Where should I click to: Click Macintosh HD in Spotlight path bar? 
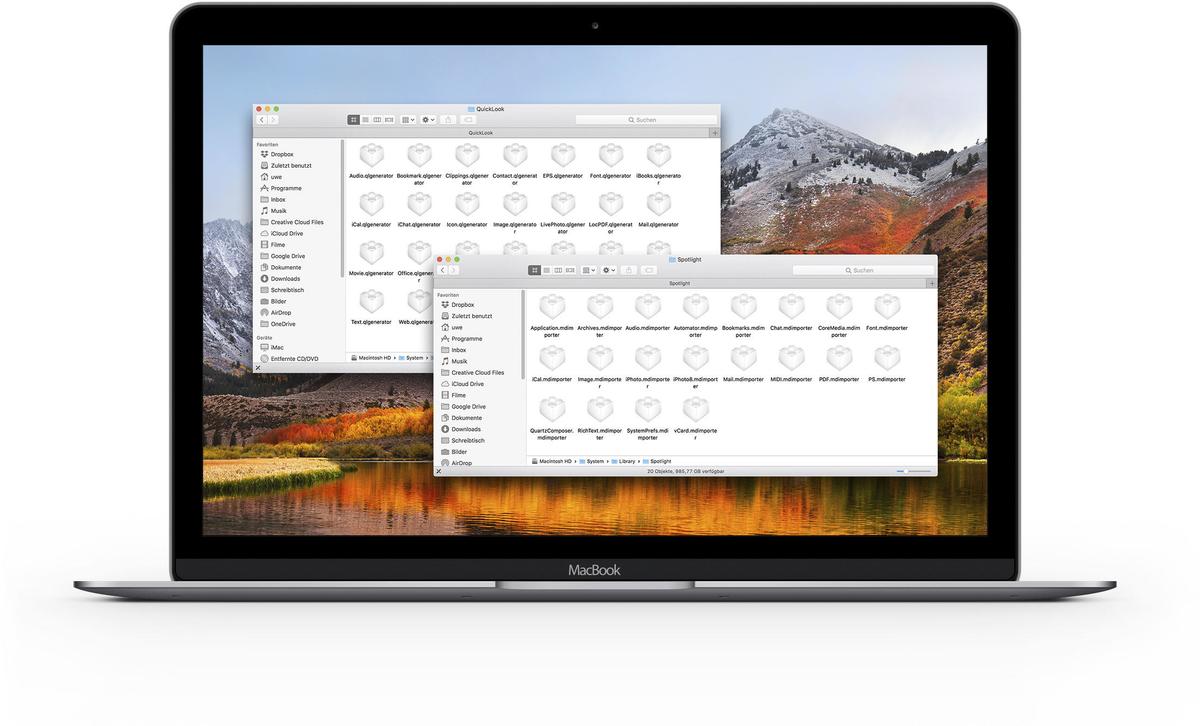click(552, 461)
